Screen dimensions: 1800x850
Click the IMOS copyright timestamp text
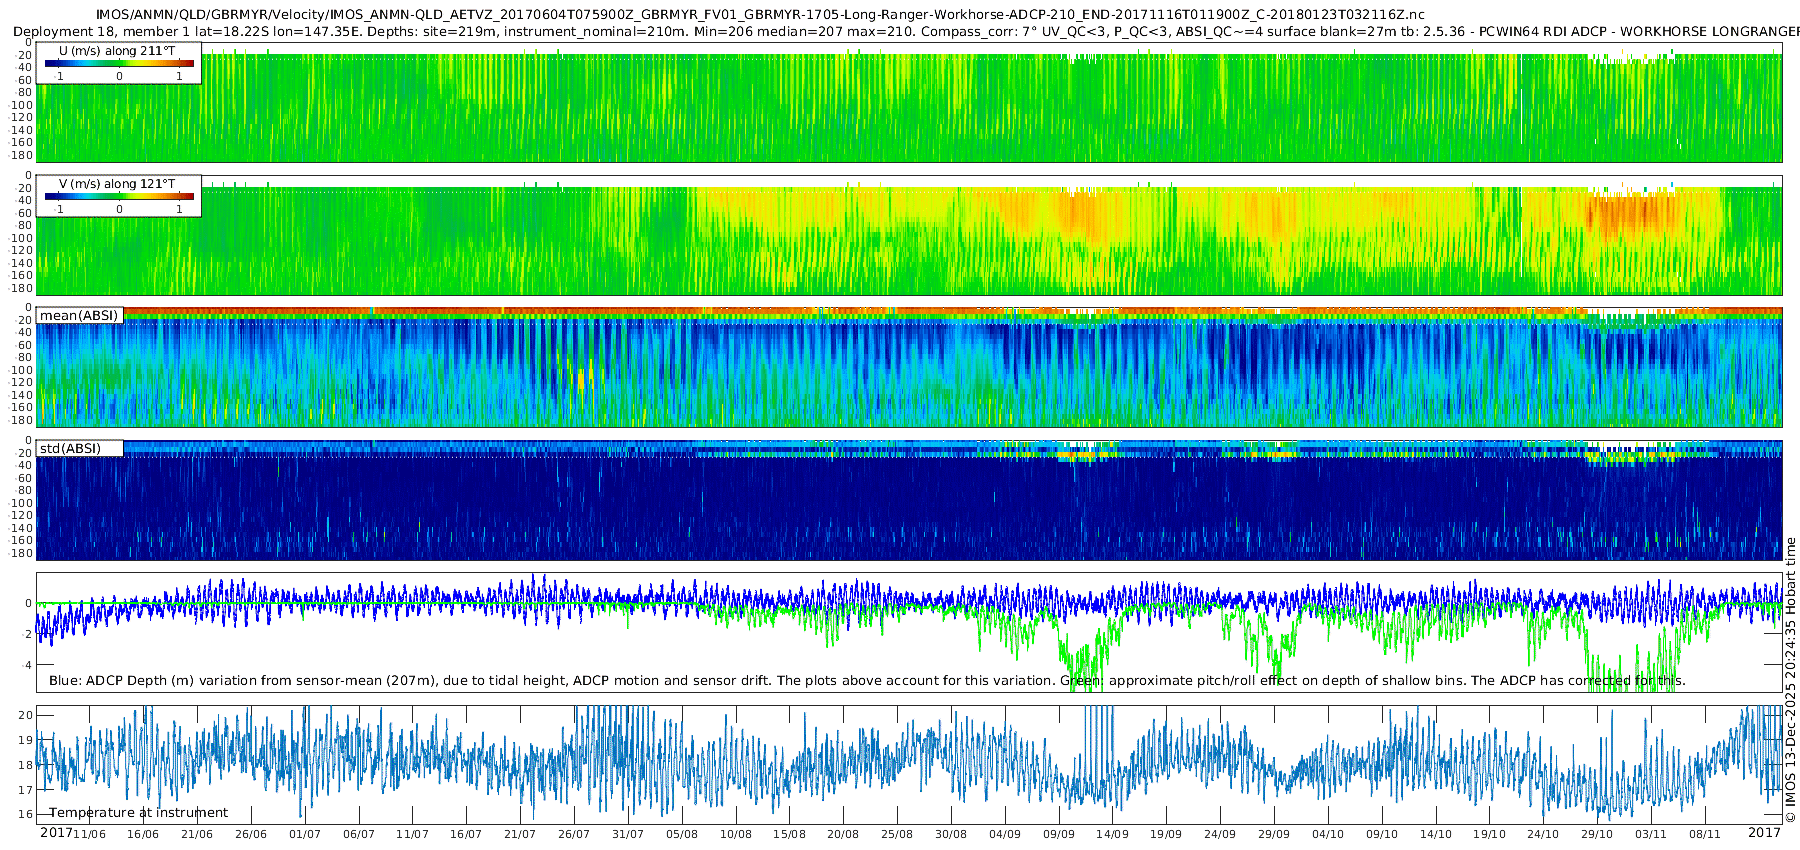[1790, 692]
